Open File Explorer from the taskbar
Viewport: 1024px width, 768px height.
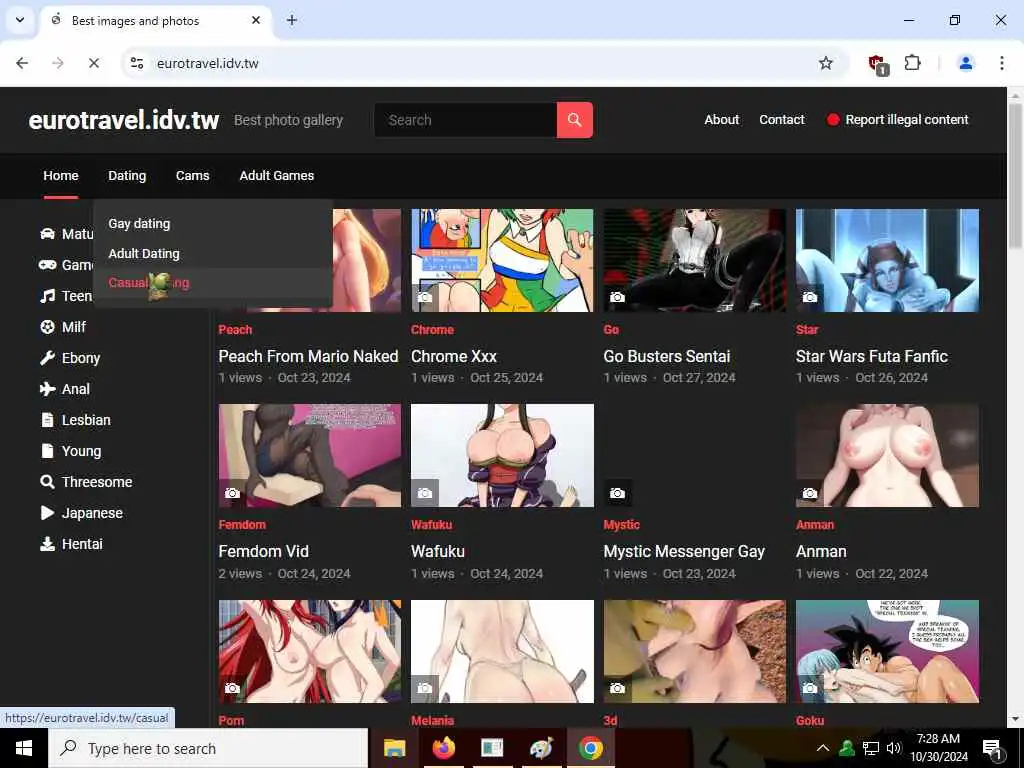394,748
